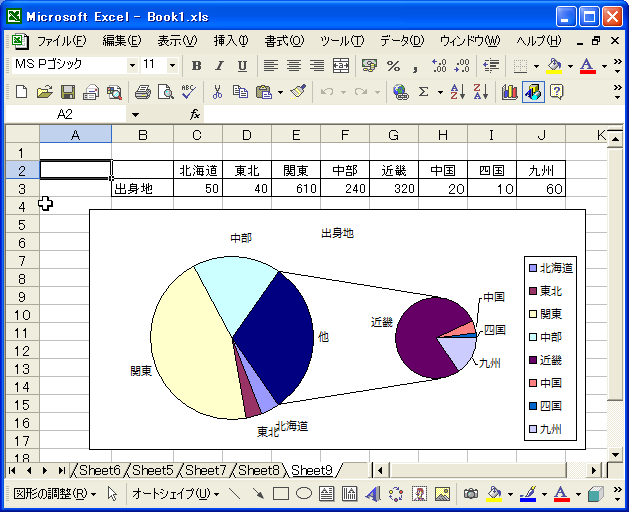The width and height of the screenshot is (629, 512).
Task: Open the Name Box dropdown
Action: point(135,115)
